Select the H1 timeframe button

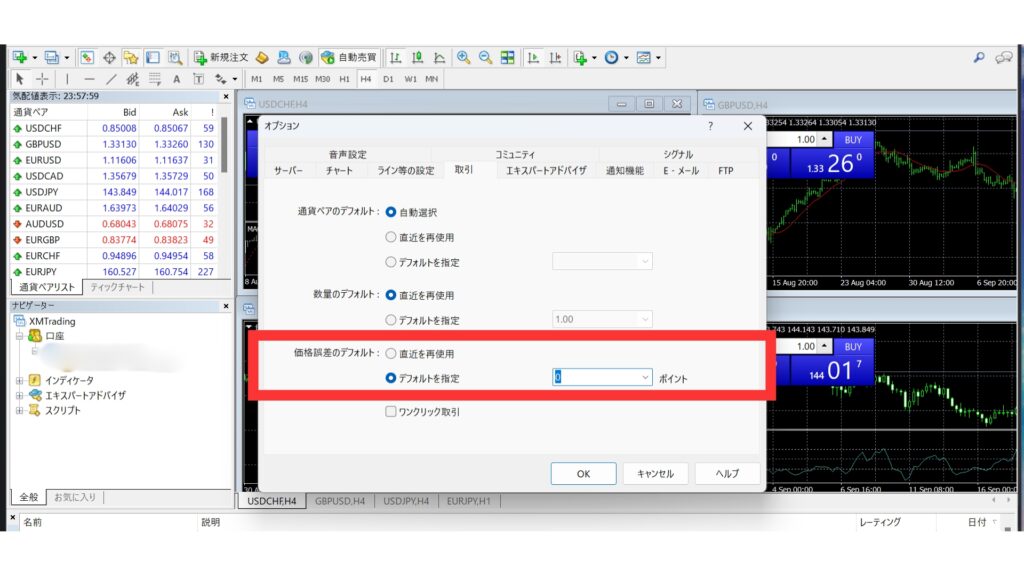[344, 79]
